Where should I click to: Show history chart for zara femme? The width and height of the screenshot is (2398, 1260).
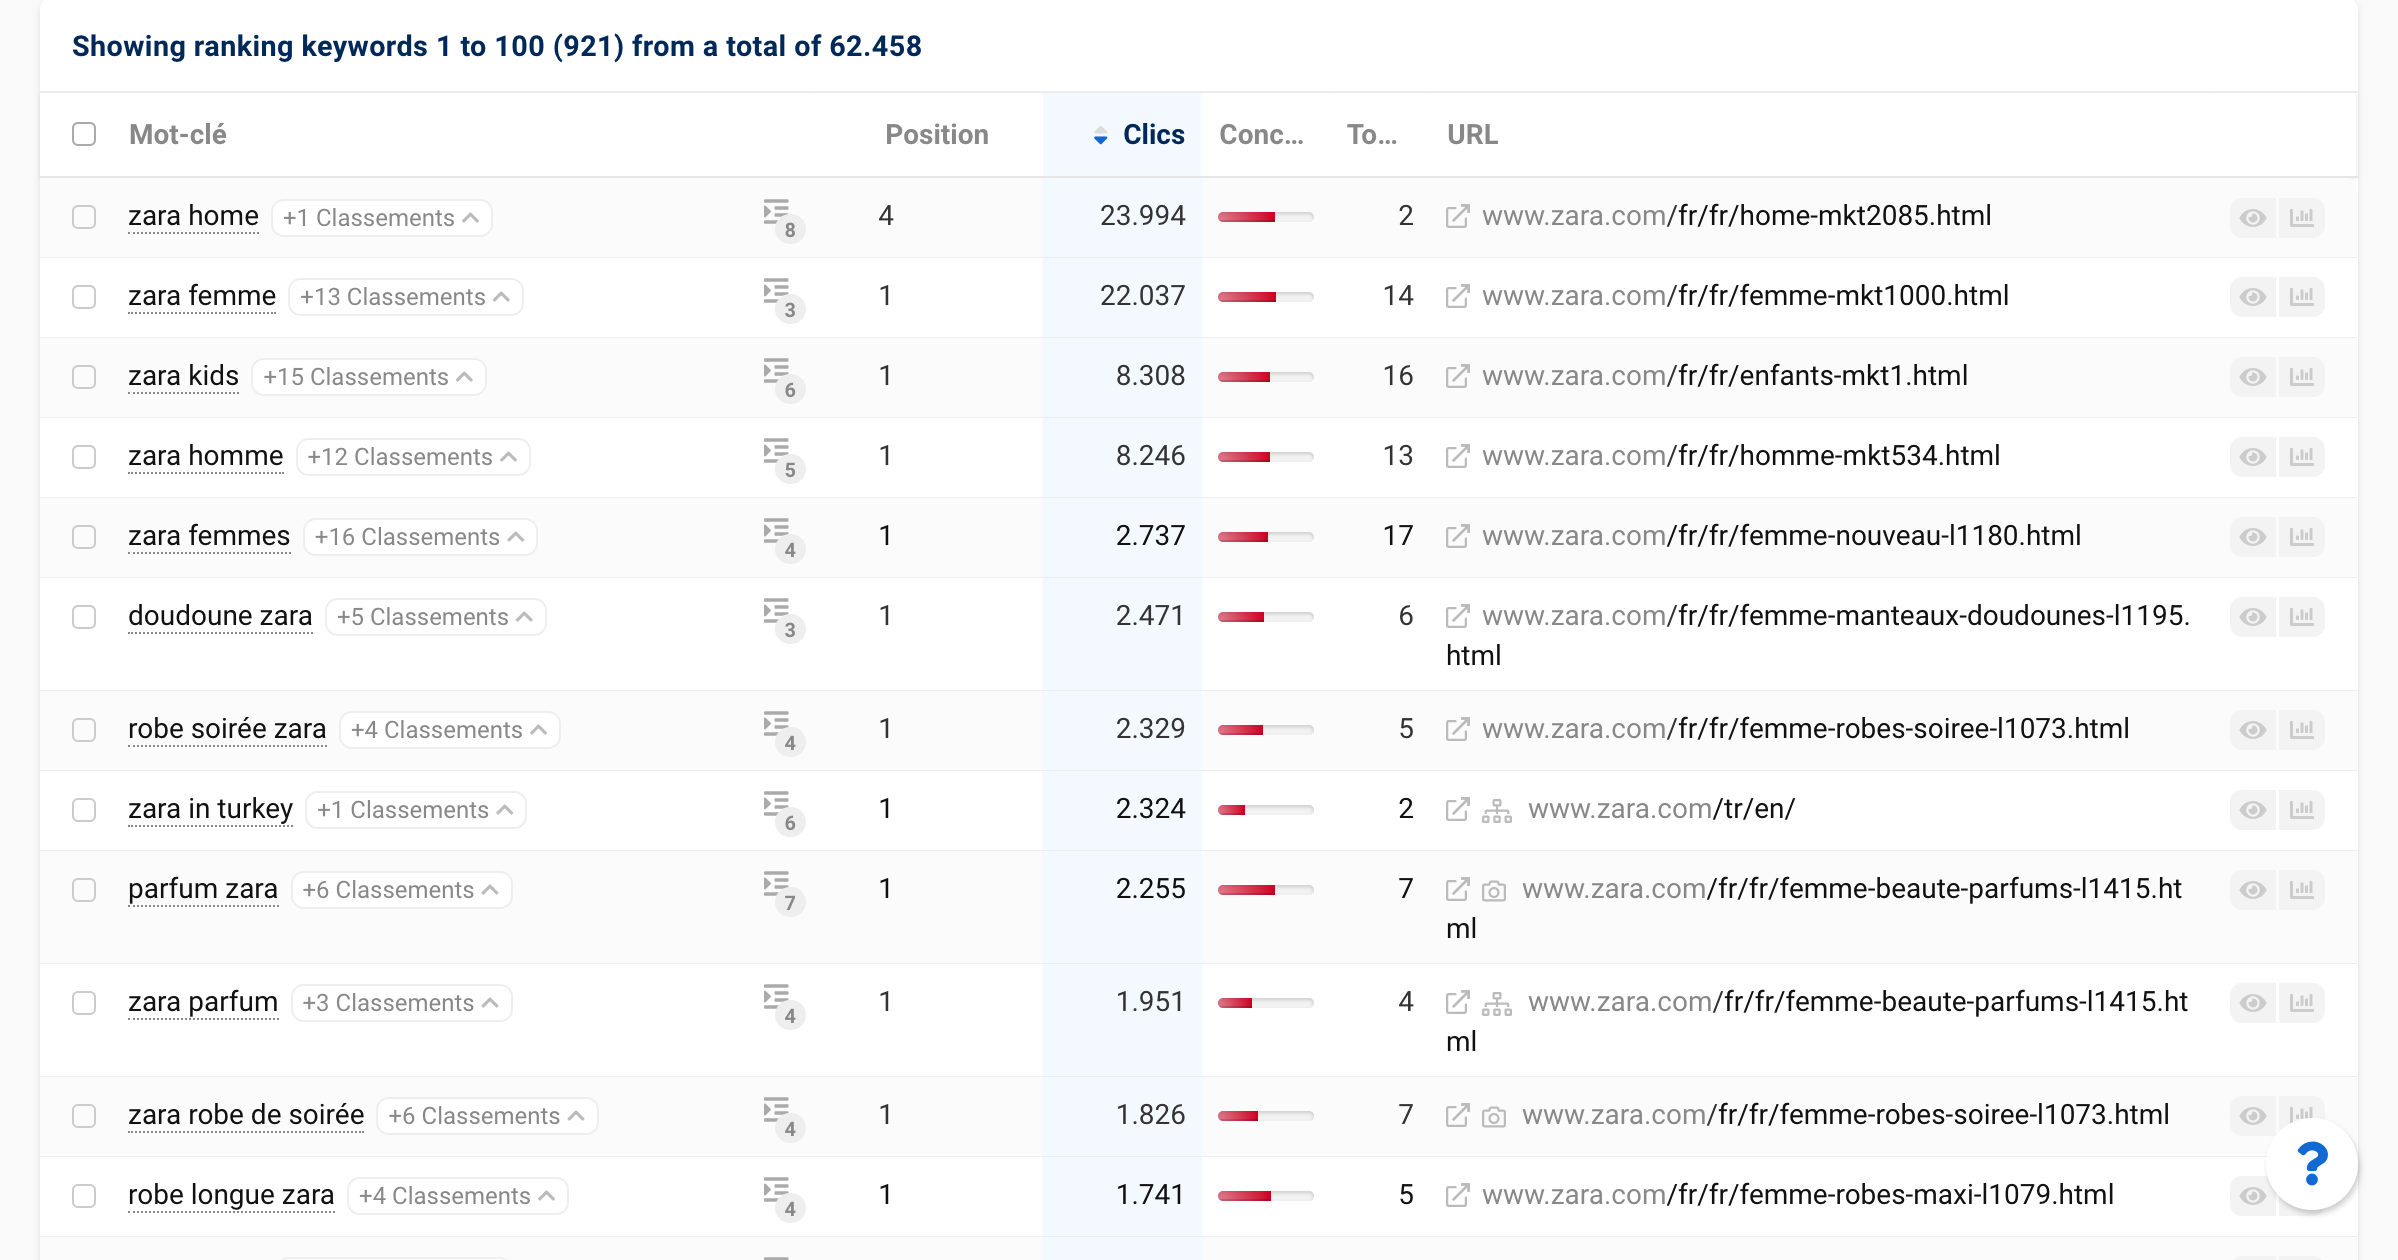point(2301,297)
